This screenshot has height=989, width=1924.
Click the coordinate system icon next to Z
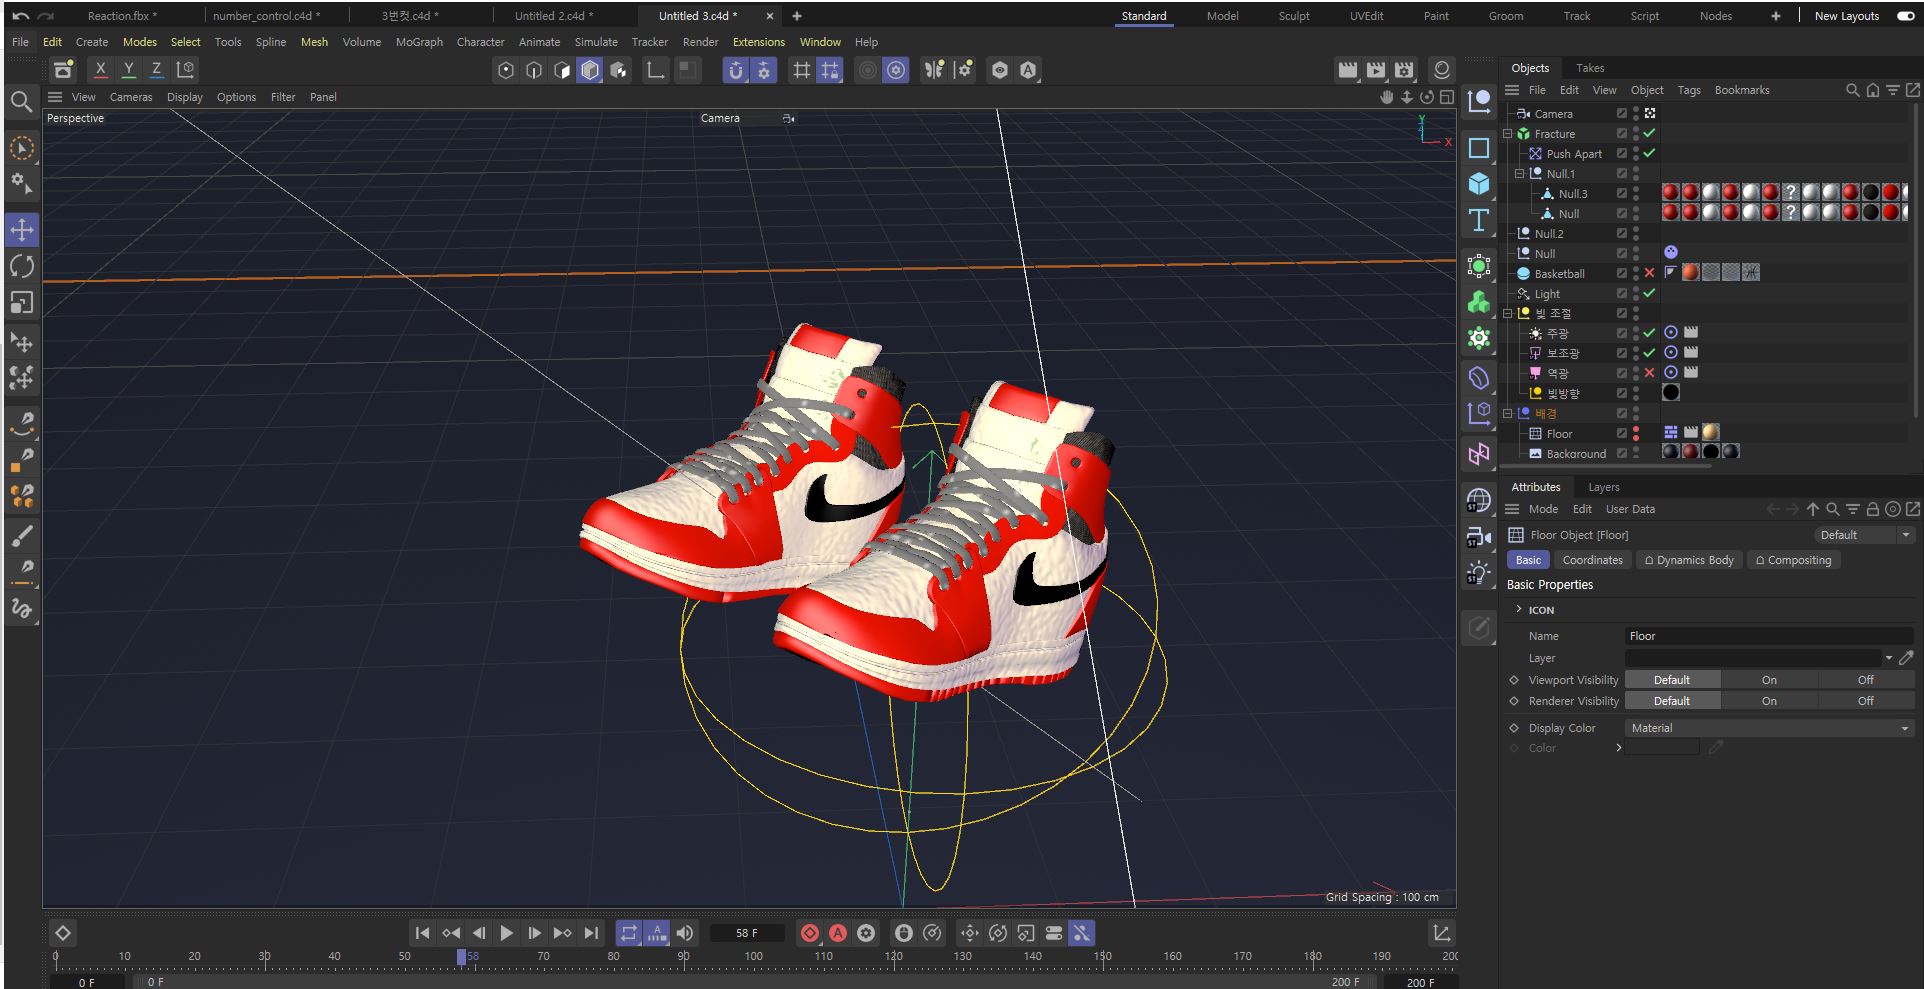tap(185, 69)
